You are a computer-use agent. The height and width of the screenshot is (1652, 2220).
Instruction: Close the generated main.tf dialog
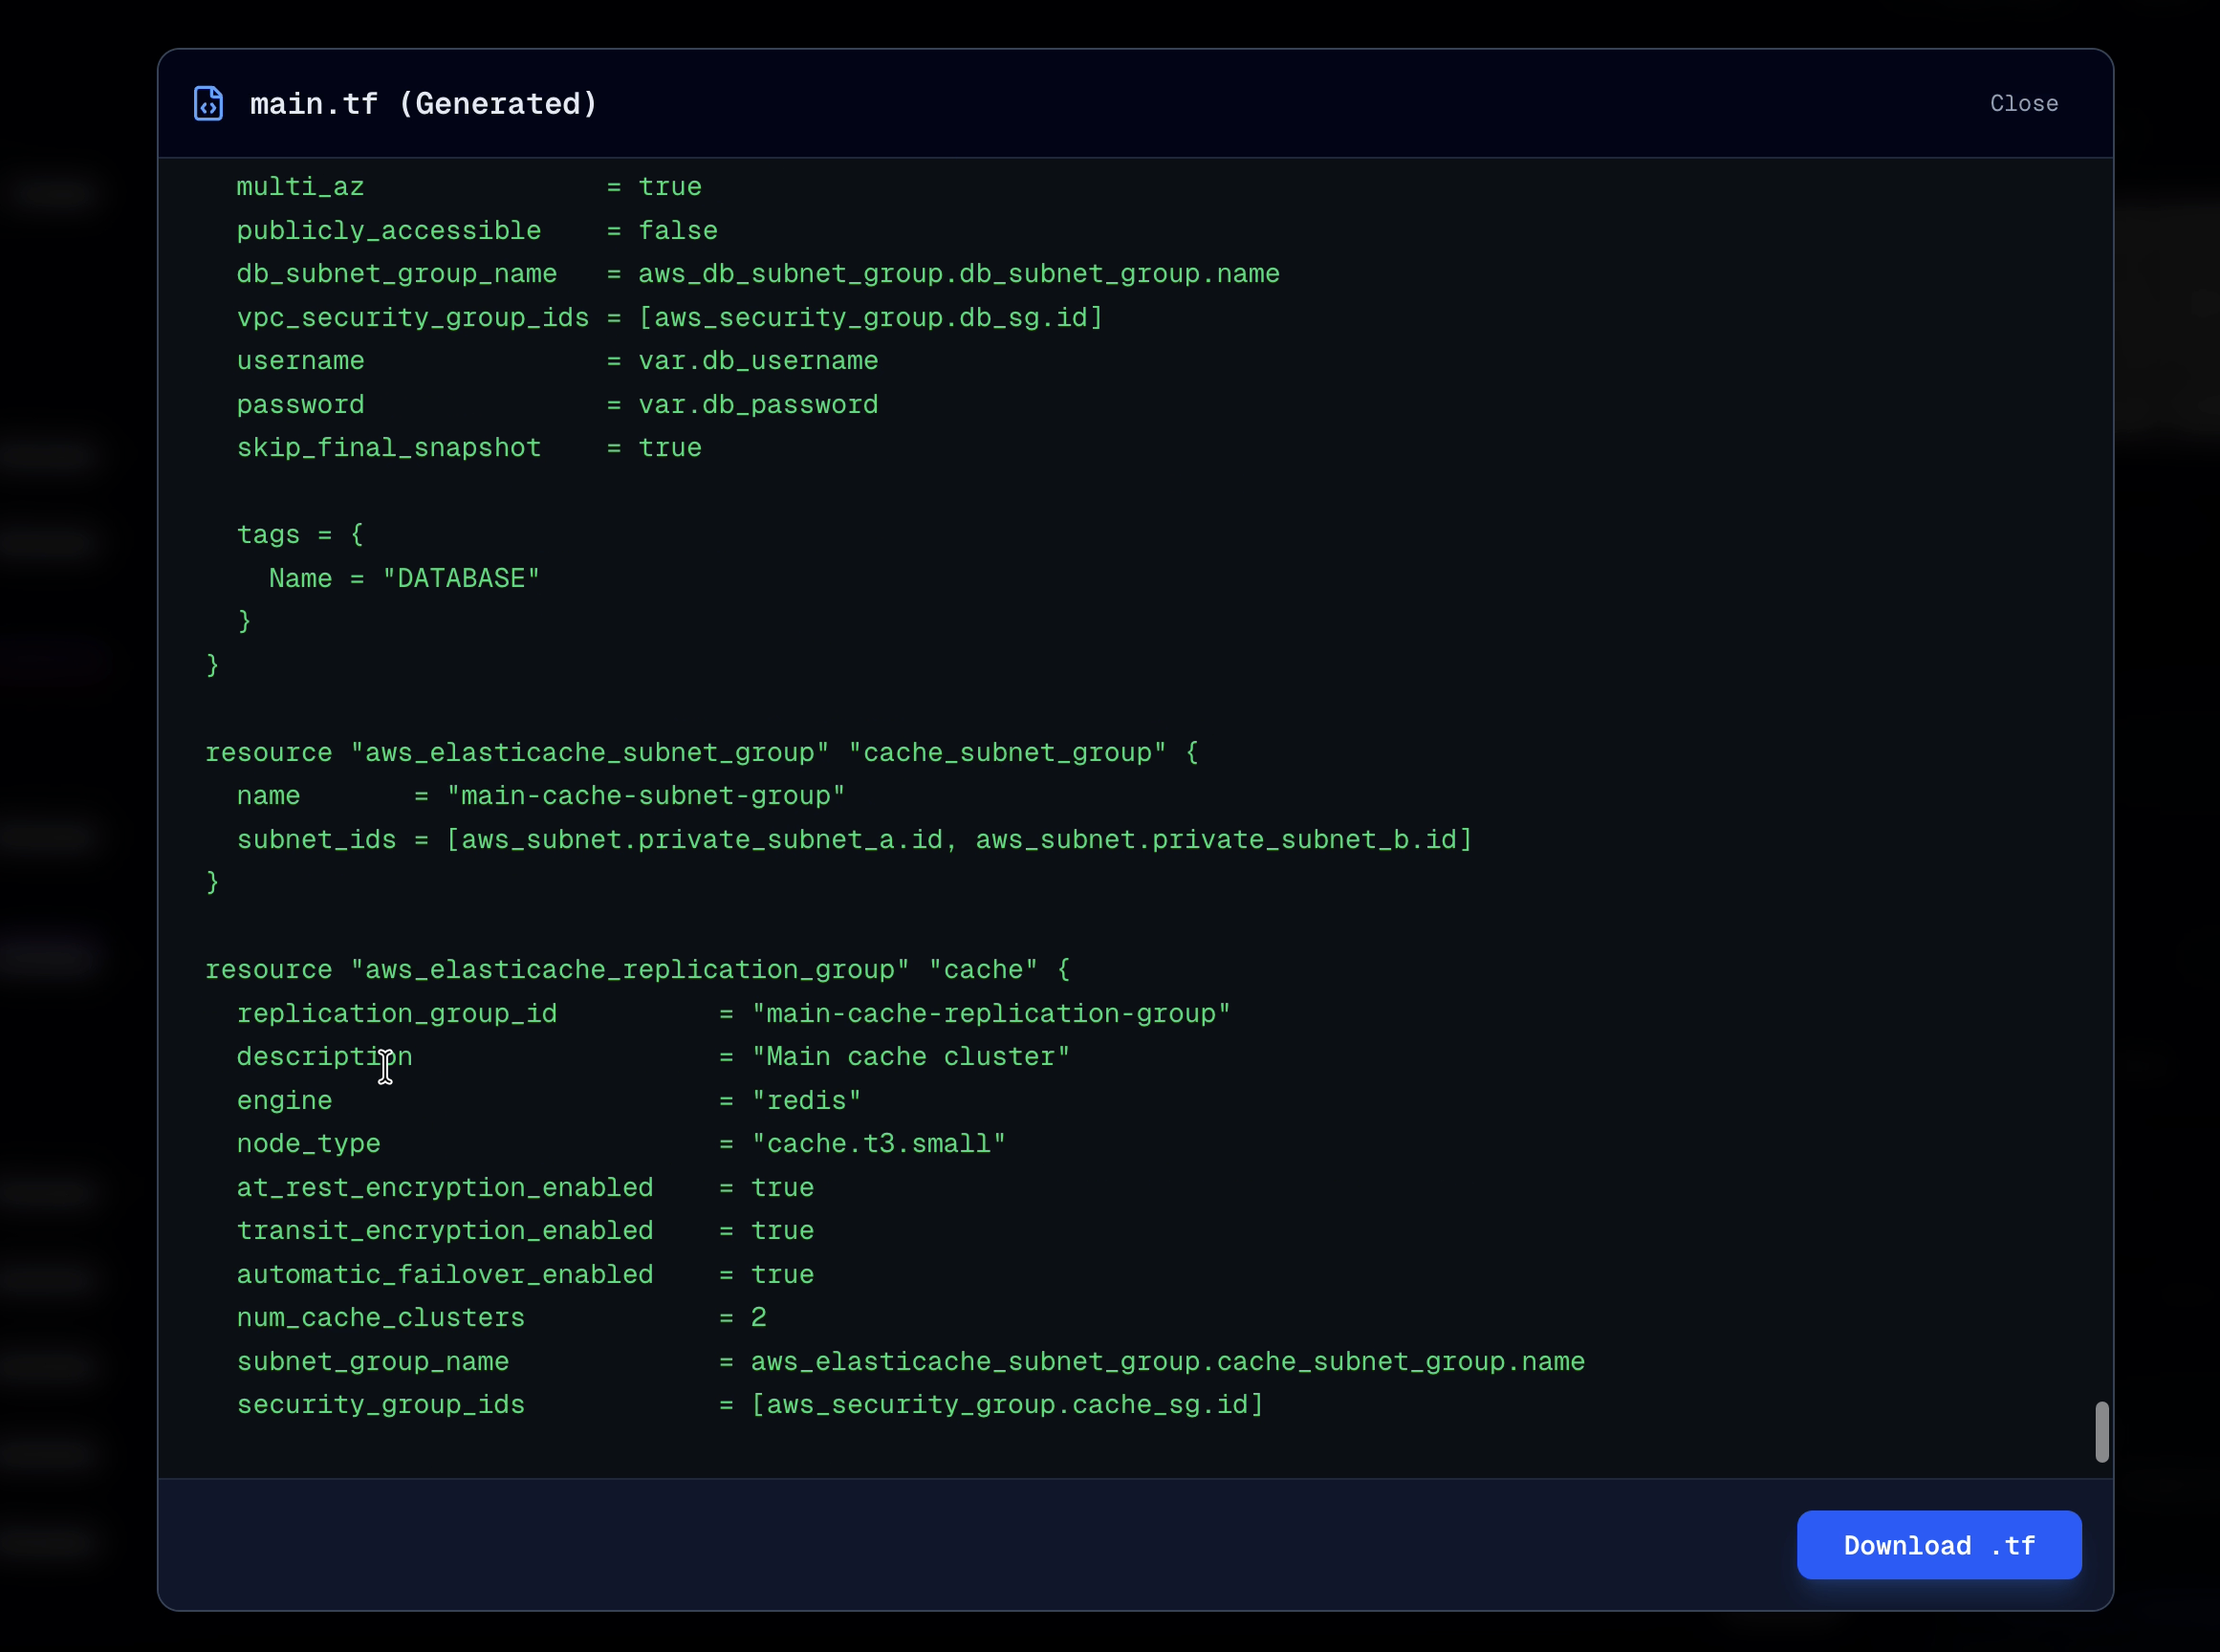2023,103
